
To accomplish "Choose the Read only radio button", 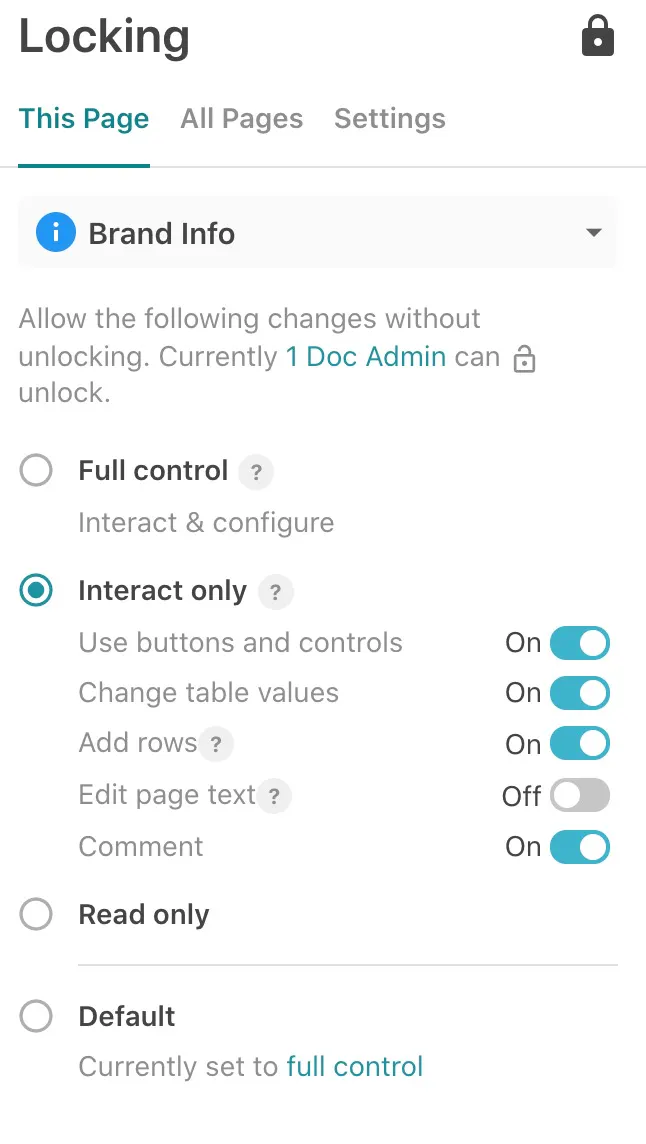I will point(36,914).
